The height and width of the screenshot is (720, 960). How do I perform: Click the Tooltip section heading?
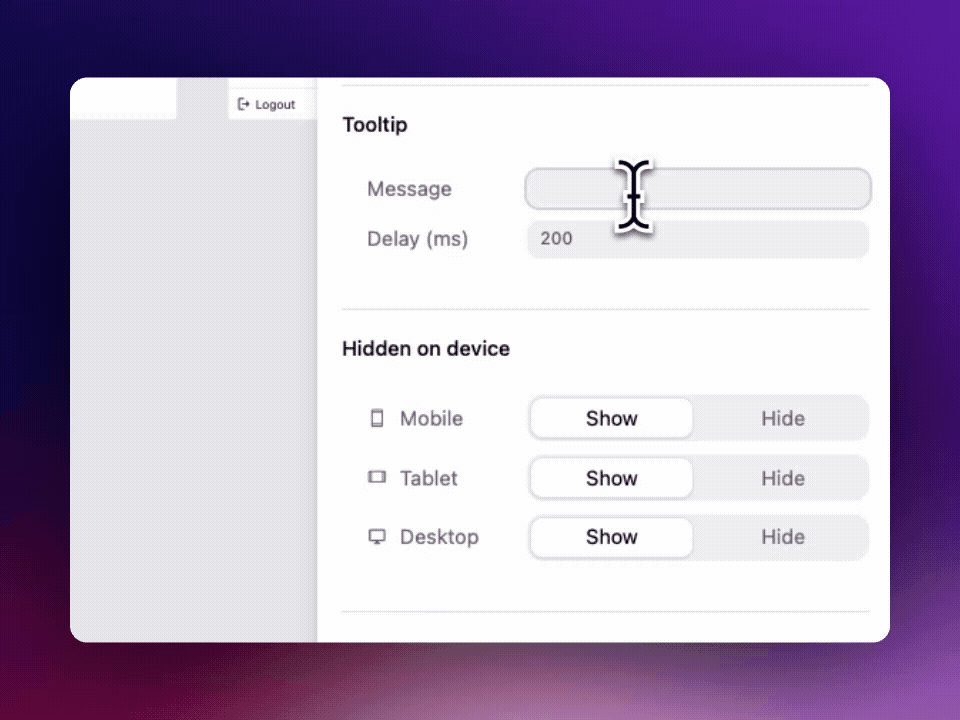pos(375,125)
